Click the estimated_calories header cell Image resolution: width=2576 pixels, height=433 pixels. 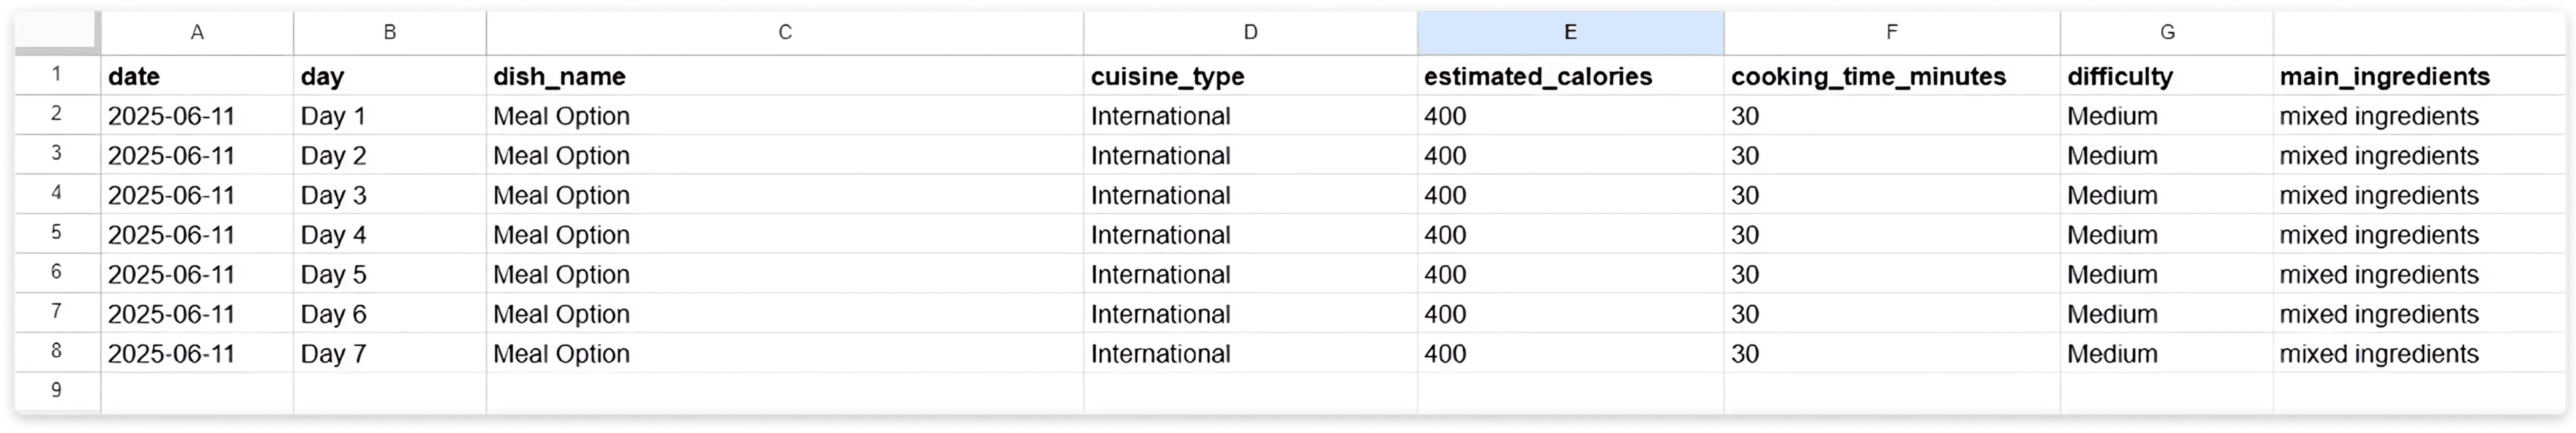click(x=1570, y=76)
